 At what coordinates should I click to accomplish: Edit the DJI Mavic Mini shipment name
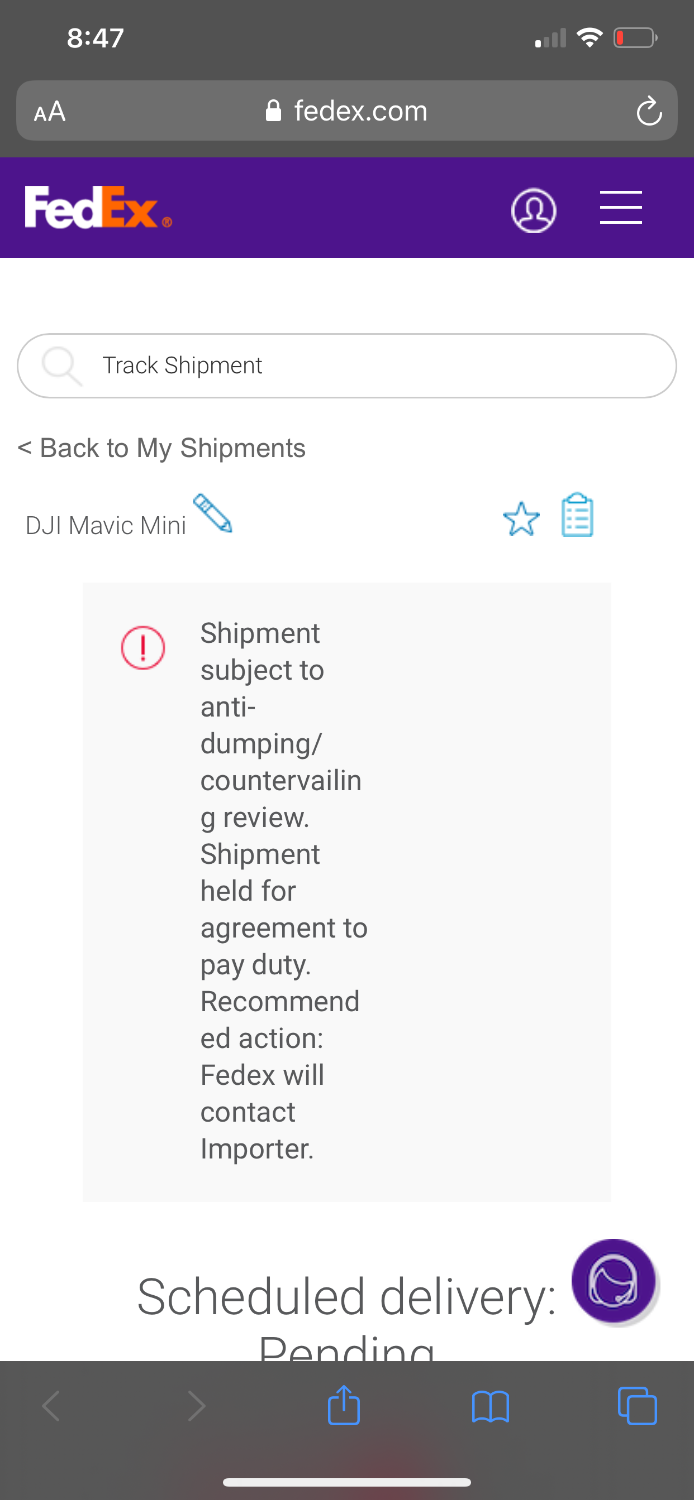point(212,513)
